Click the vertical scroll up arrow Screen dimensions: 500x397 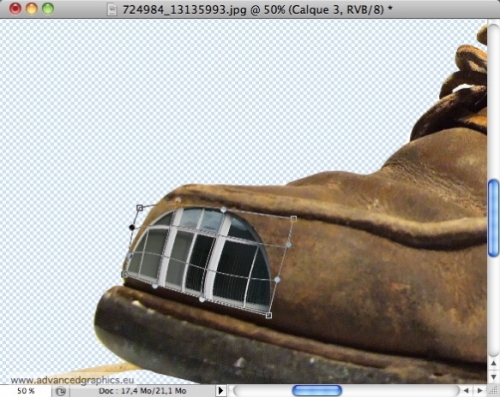(494, 363)
